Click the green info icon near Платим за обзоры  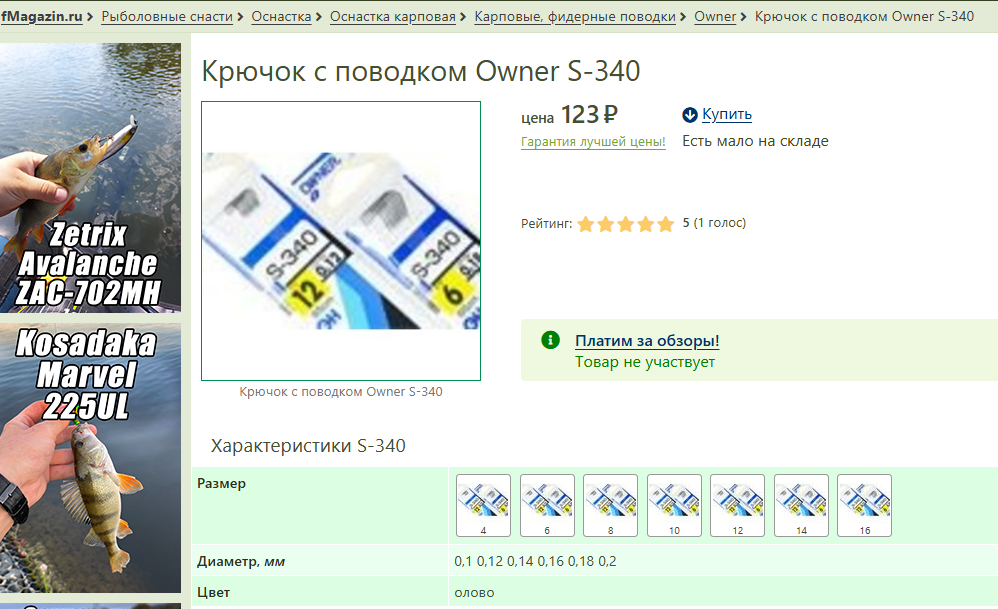[x=550, y=340]
